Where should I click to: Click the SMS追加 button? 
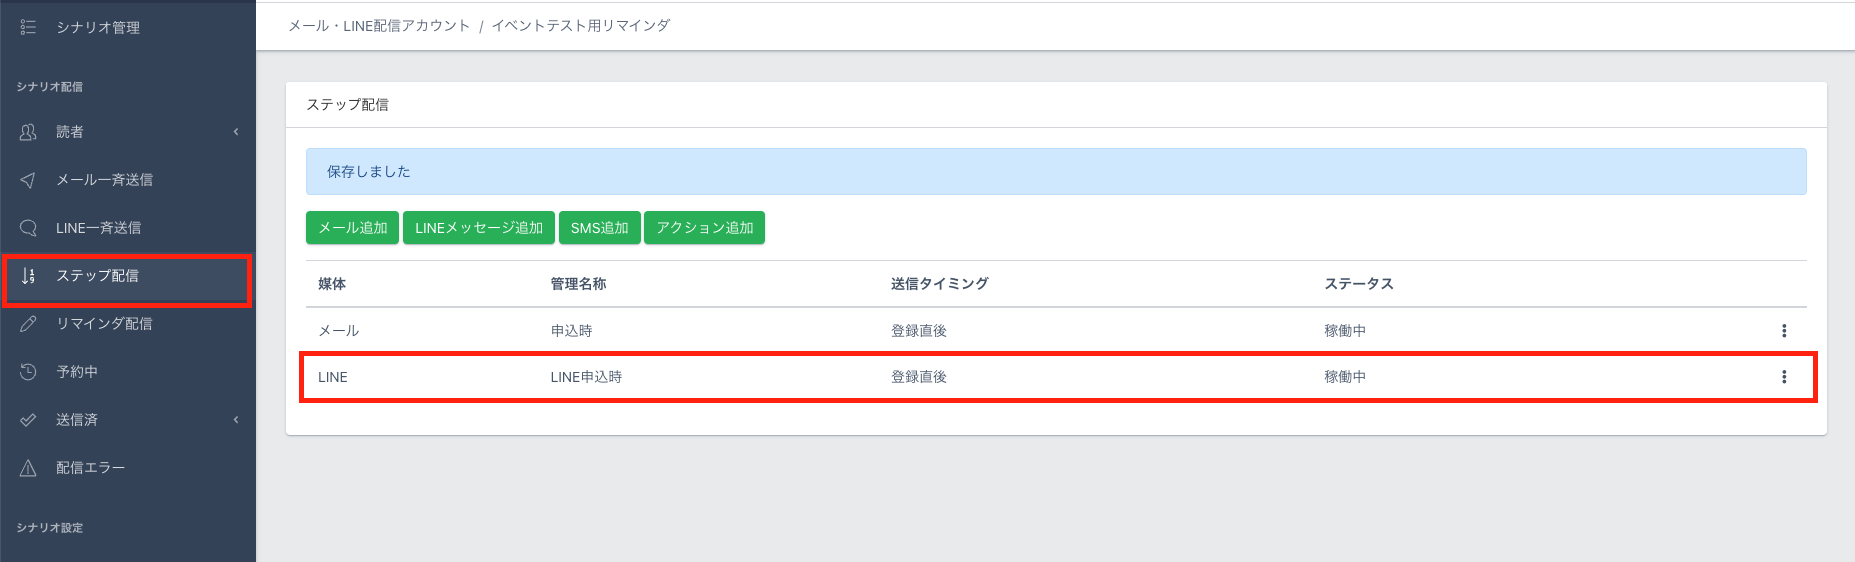tap(599, 228)
